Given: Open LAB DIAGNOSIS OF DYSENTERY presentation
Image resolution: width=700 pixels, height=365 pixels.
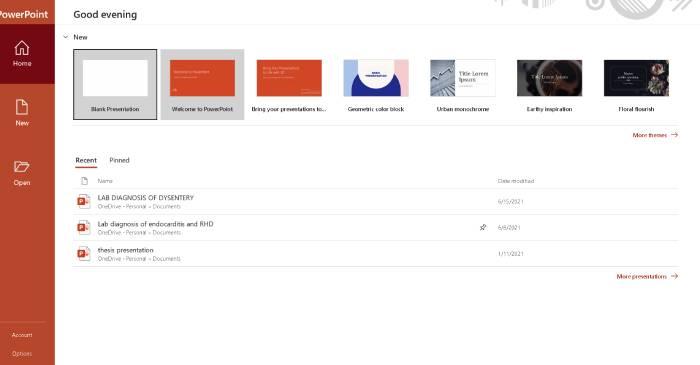Looking at the screenshot, I should click(376, 202).
